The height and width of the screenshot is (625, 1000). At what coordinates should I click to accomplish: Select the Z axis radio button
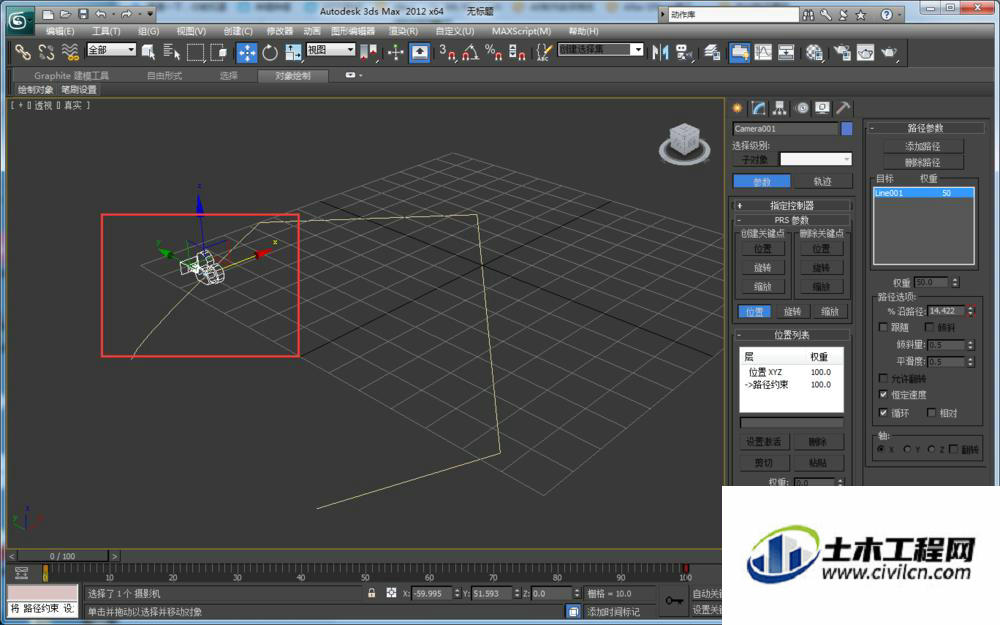(x=931, y=449)
